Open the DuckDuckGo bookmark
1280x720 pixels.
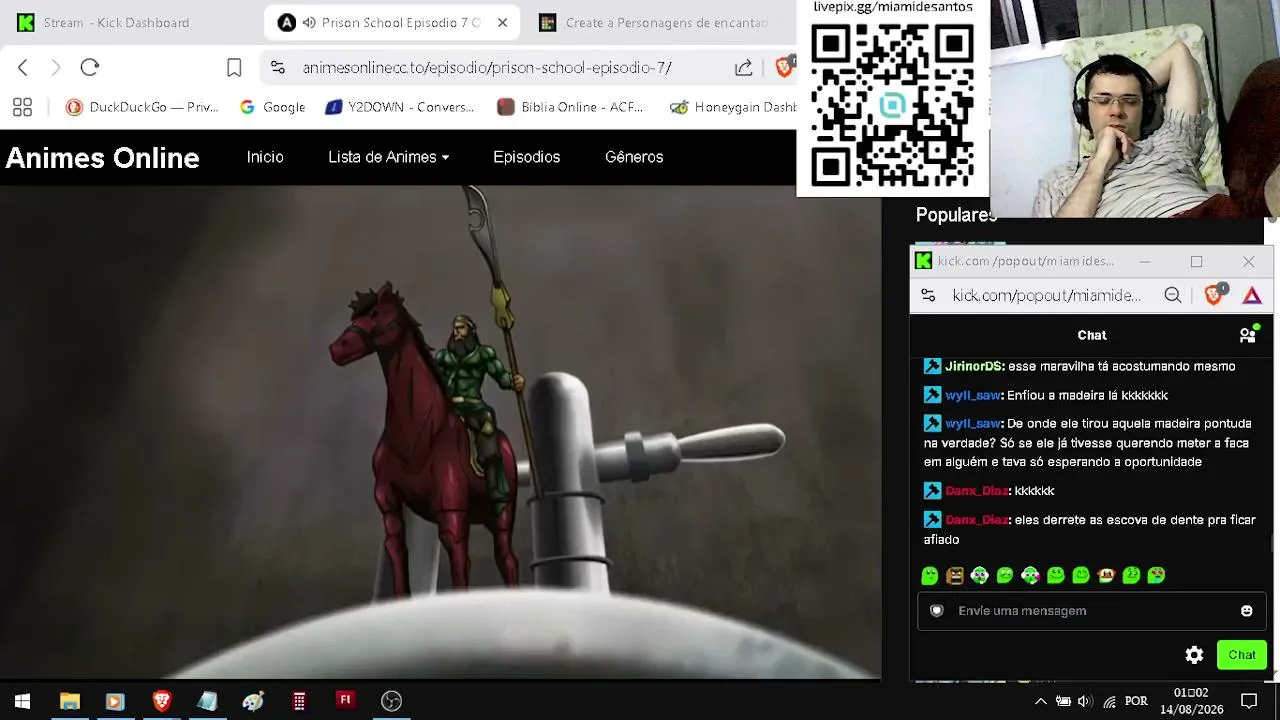tap(142, 107)
